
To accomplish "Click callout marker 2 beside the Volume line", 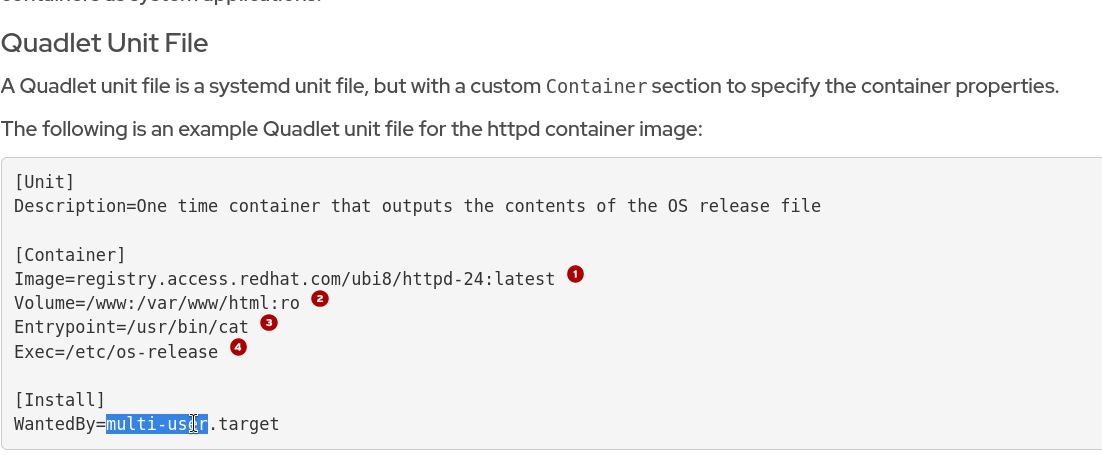I will [320, 299].
